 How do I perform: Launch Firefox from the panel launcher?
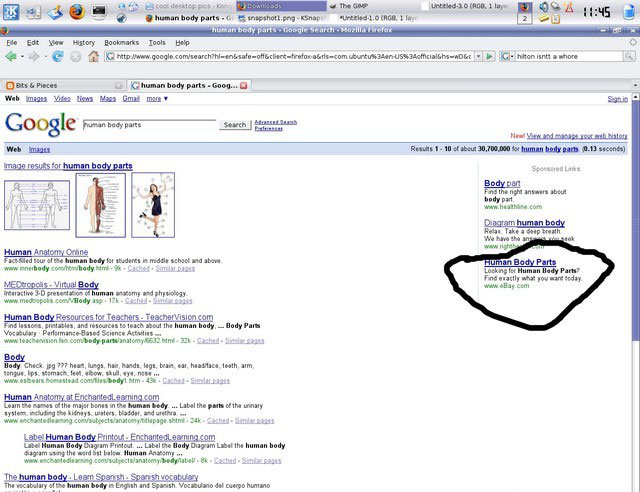pyautogui.click(x=77, y=11)
